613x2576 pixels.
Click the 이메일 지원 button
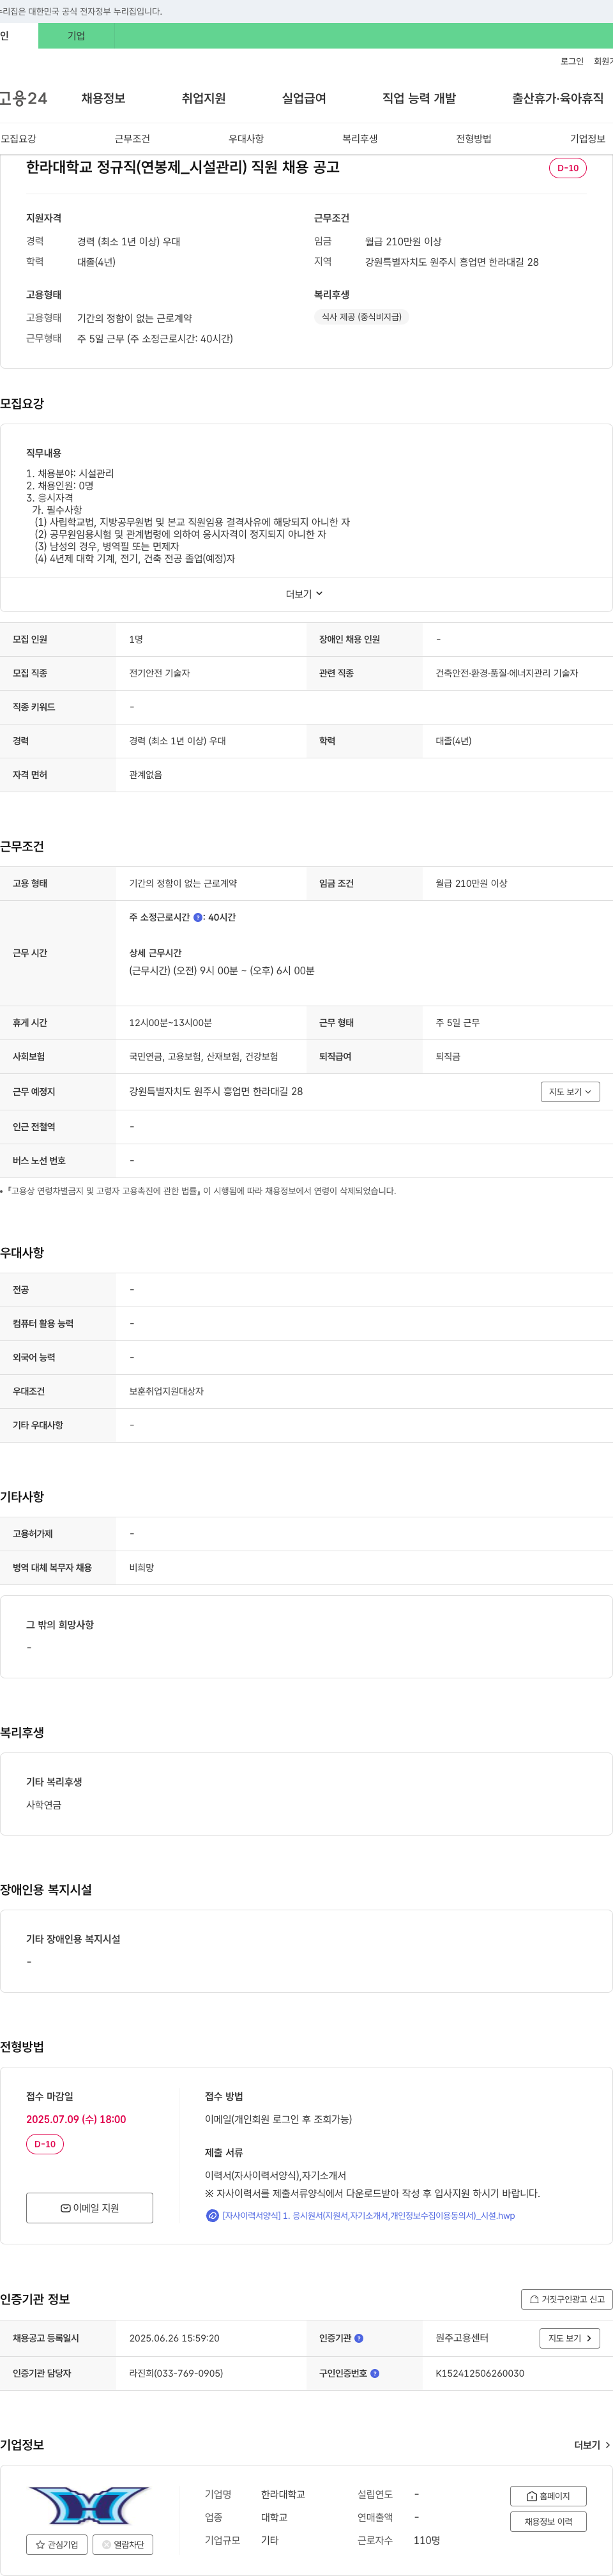[90, 2208]
